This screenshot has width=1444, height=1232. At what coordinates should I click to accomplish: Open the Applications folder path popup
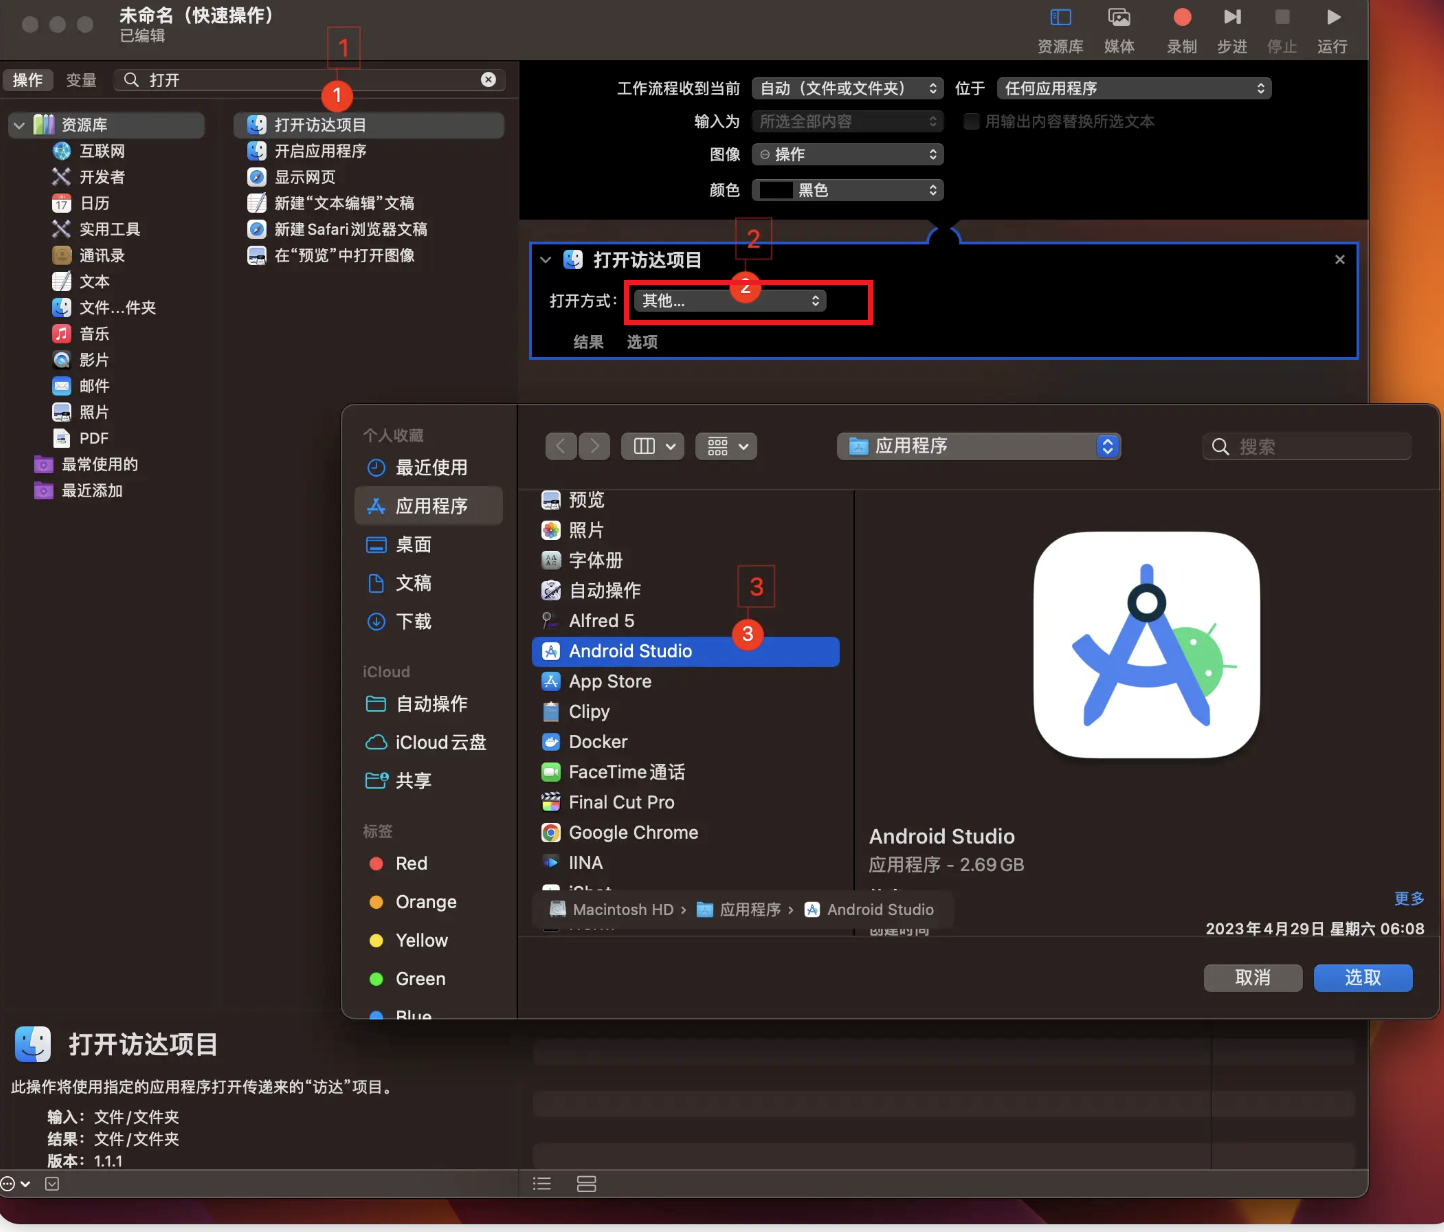coord(979,446)
